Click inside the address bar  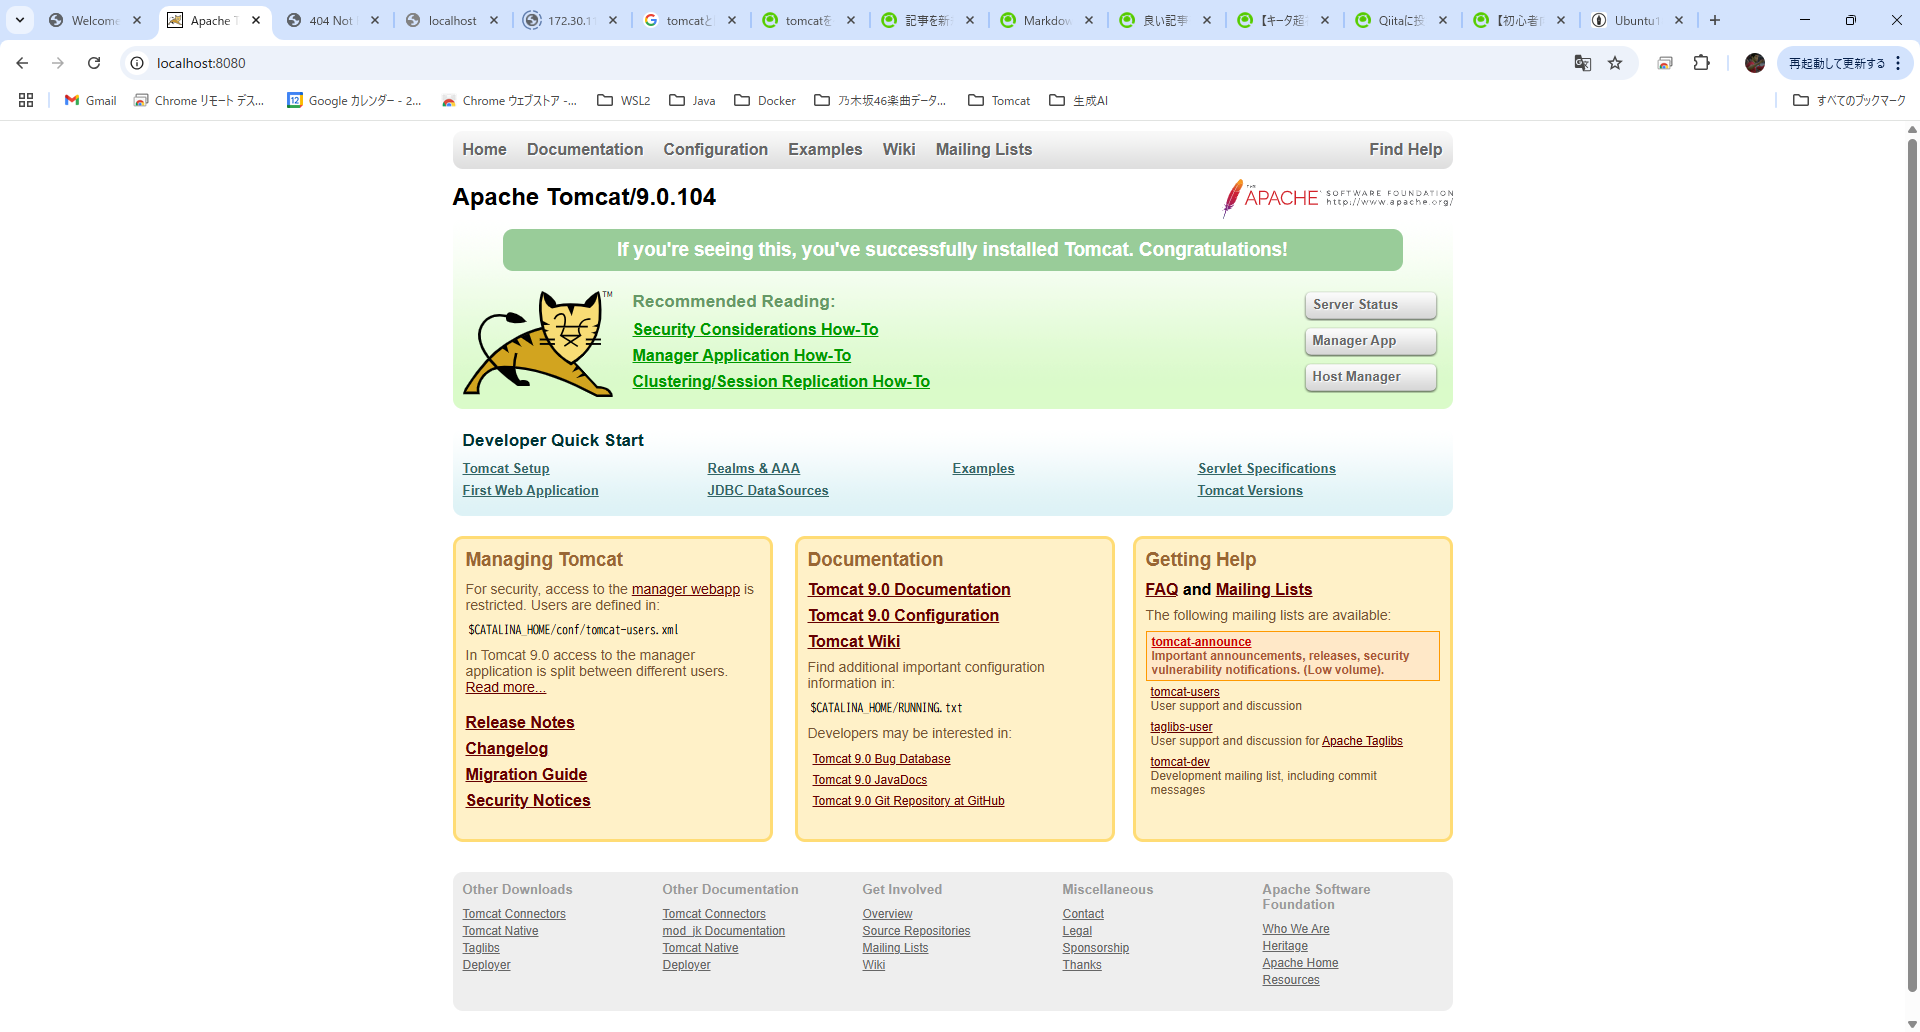click(400, 63)
